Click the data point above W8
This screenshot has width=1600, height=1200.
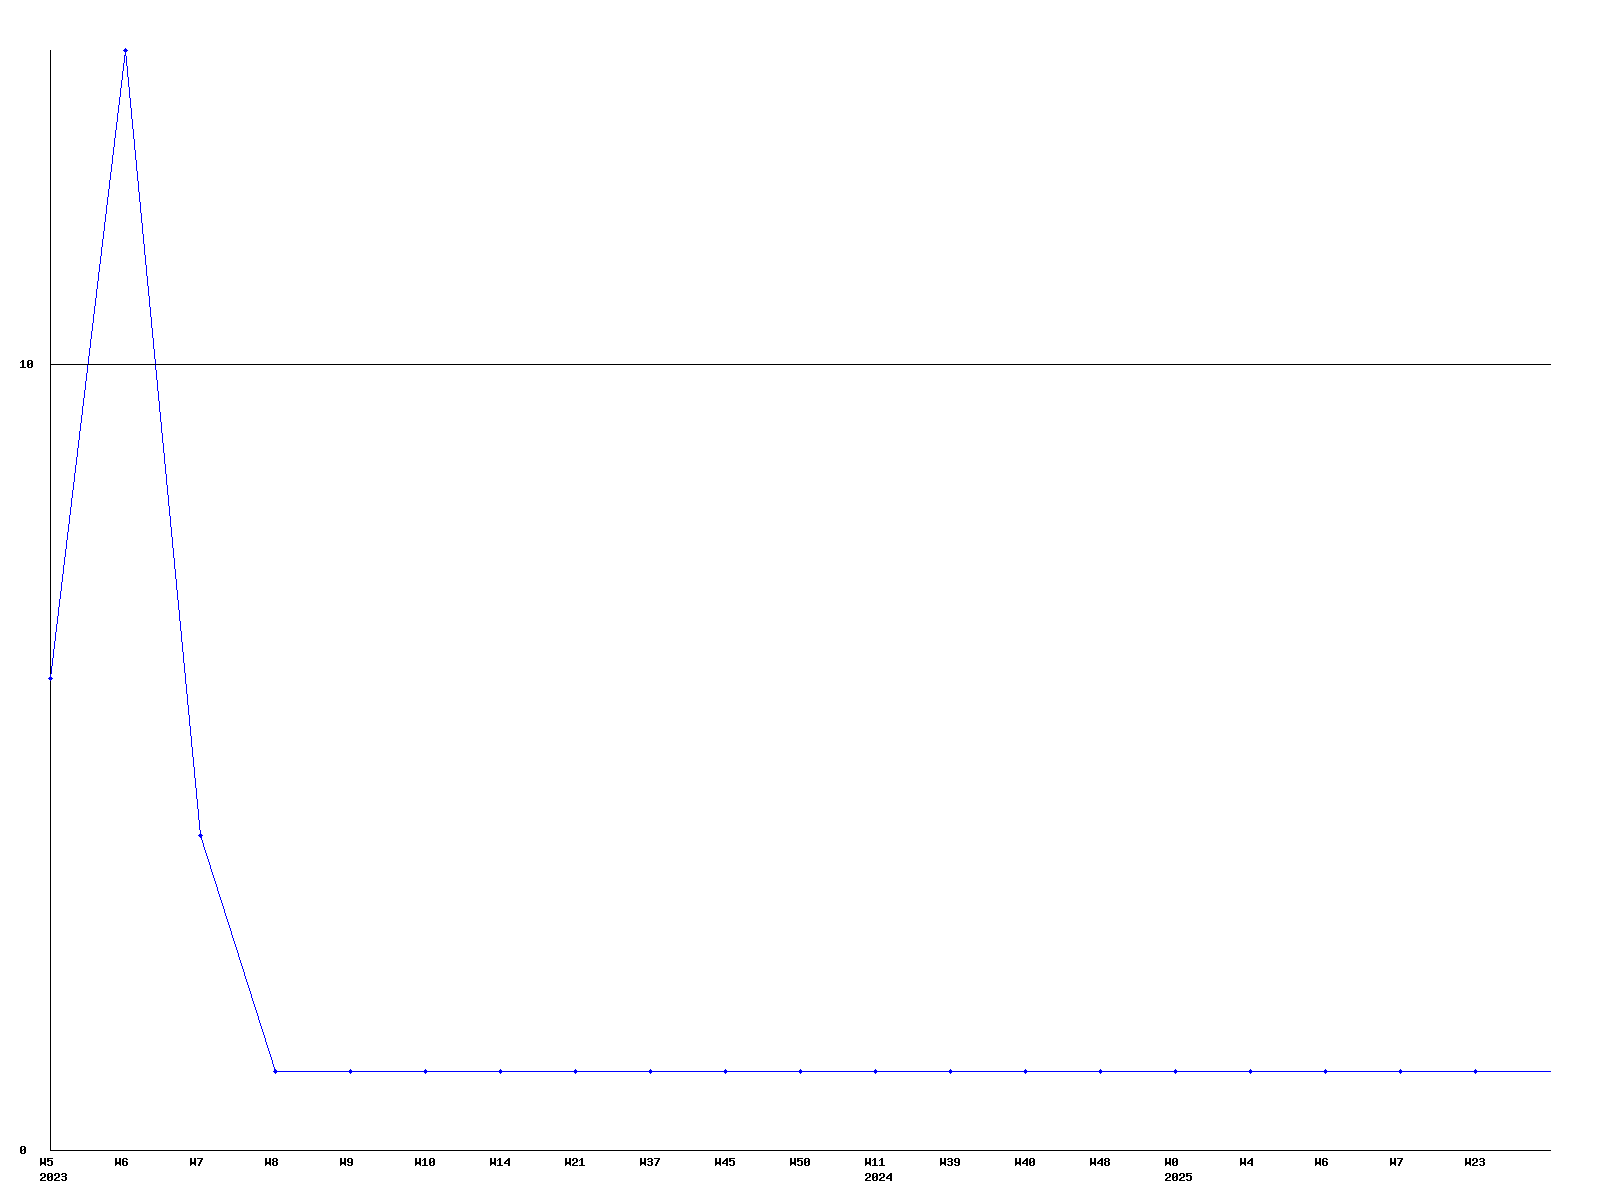pyautogui.click(x=275, y=1071)
